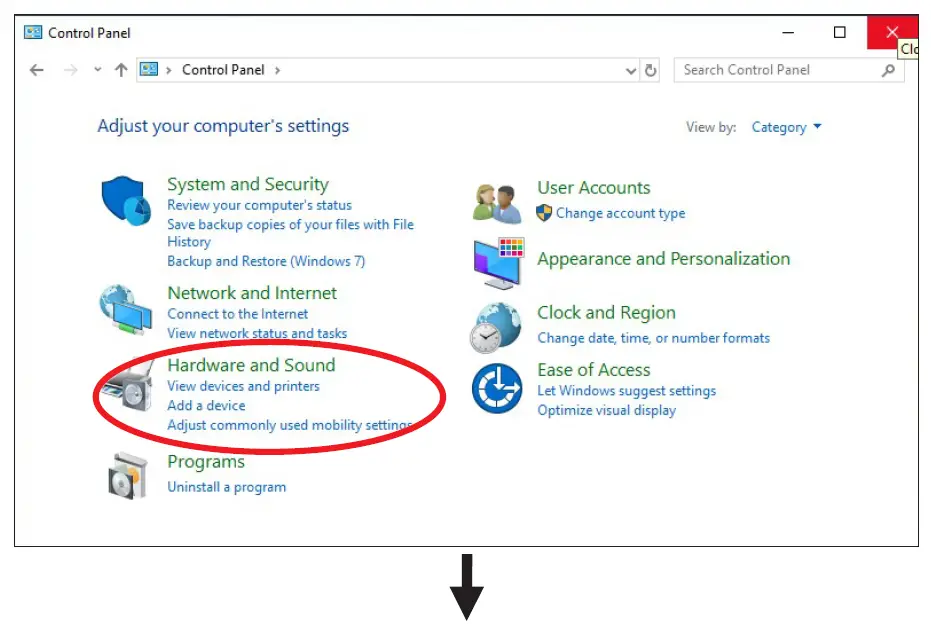Go up one level with the up arrow
The height and width of the screenshot is (624, 931).
(x=121, y=70)
